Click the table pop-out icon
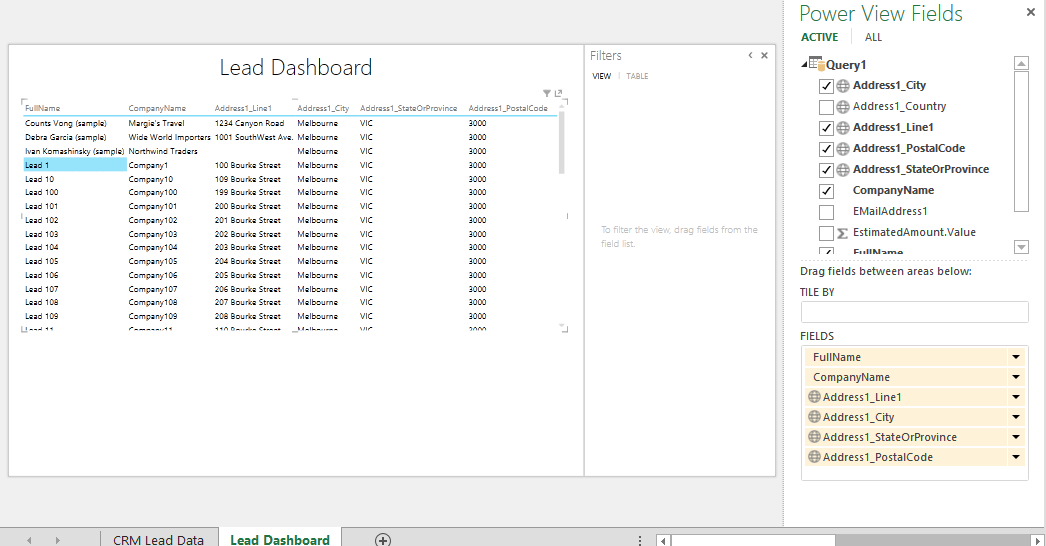Screen dimensions: 1046x546 point(558,93)
